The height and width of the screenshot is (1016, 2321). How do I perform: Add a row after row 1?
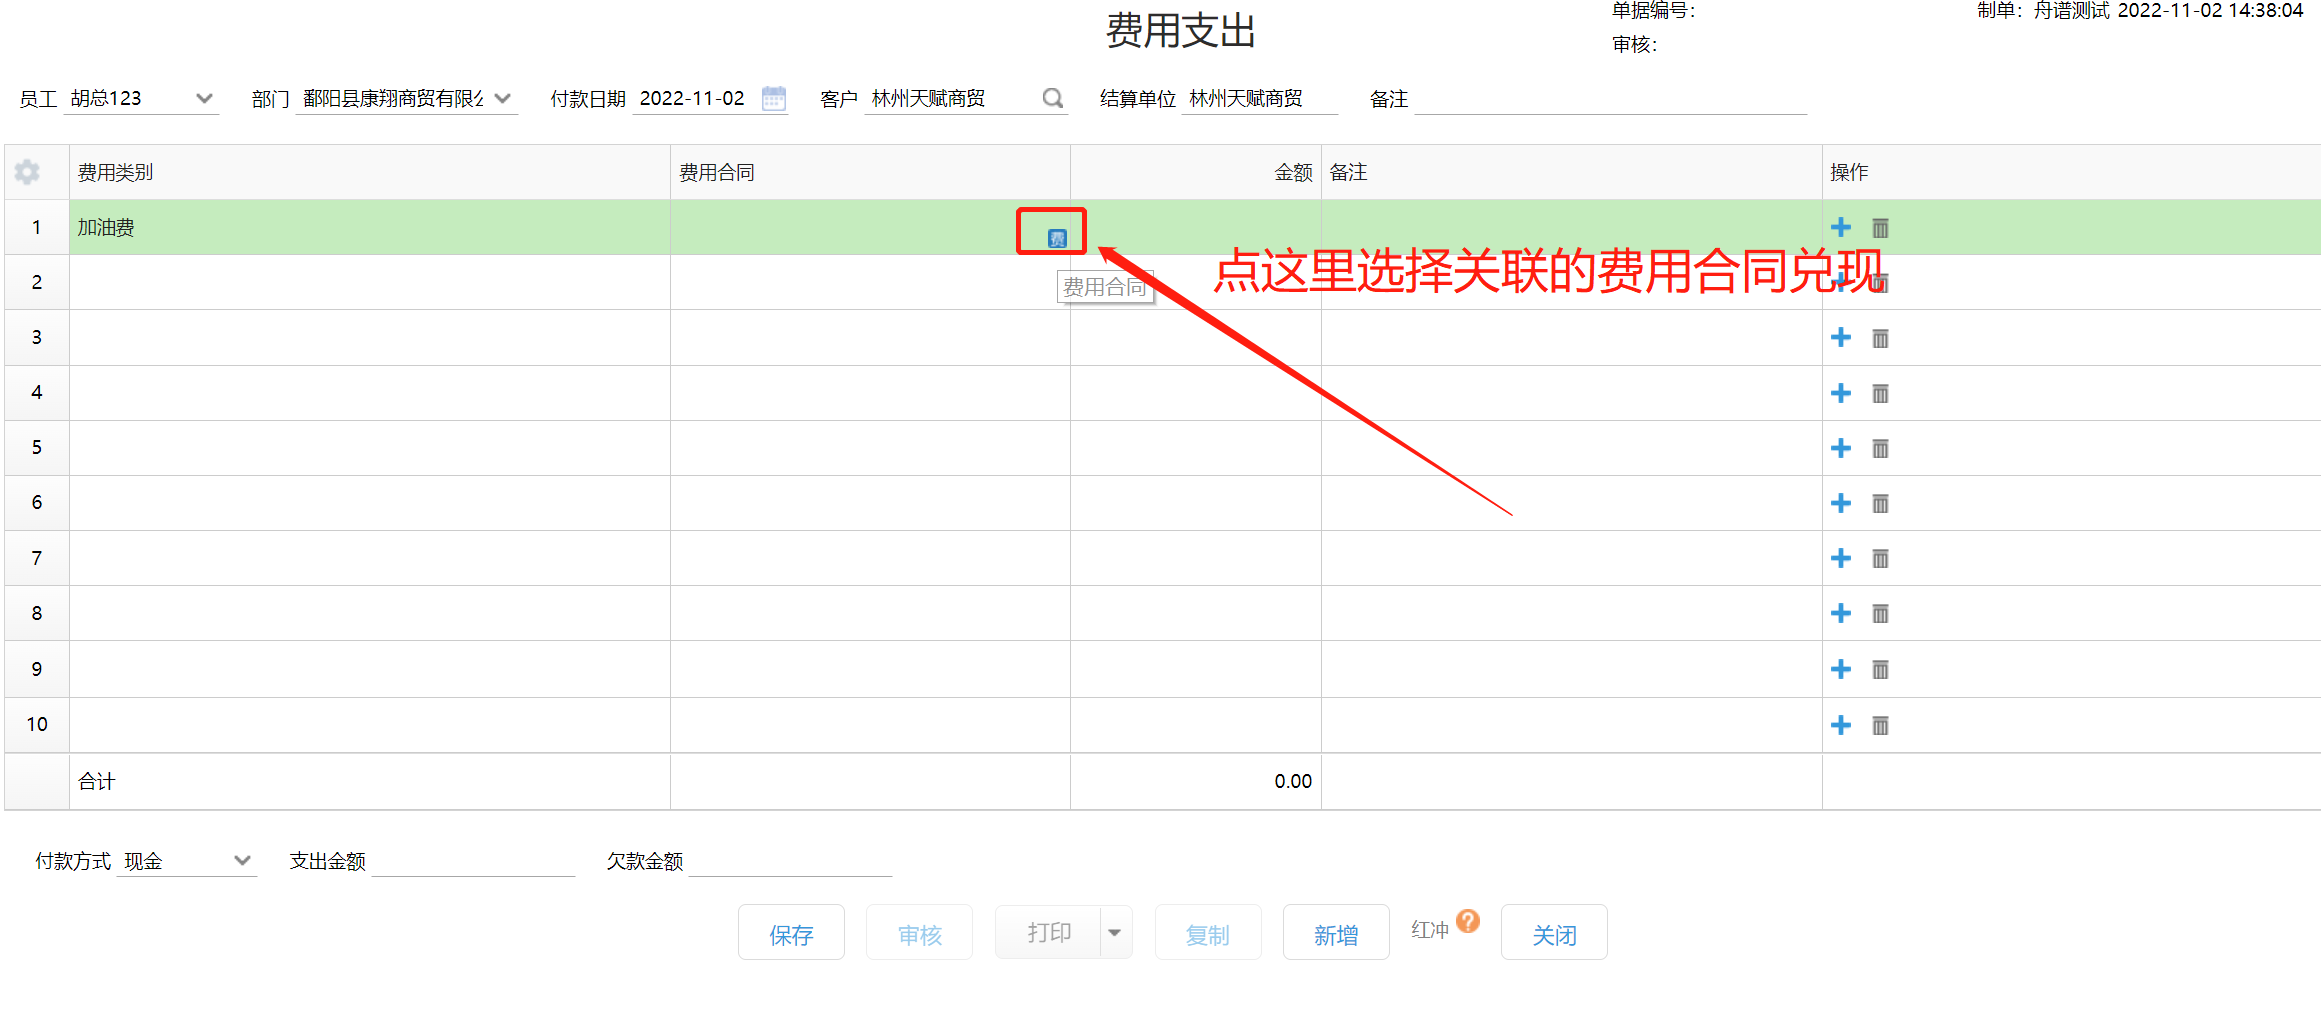coord(1840,228)
